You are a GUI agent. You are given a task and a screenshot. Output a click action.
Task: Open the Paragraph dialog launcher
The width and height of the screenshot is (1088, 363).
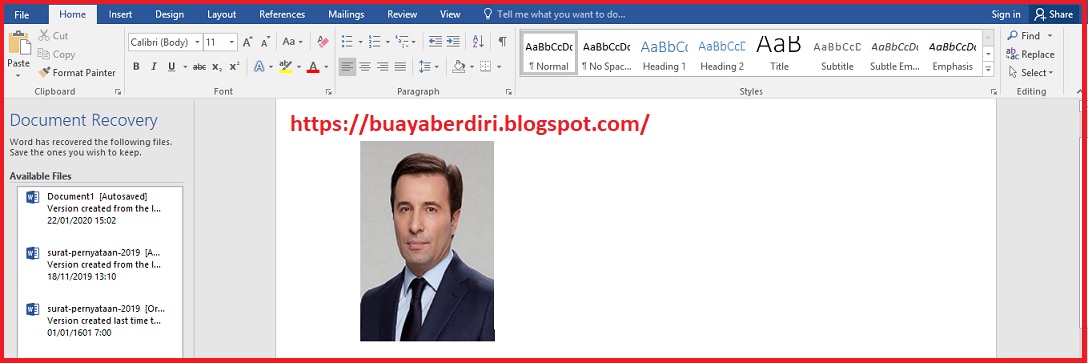pyautogui.click(x=509, y=92)
